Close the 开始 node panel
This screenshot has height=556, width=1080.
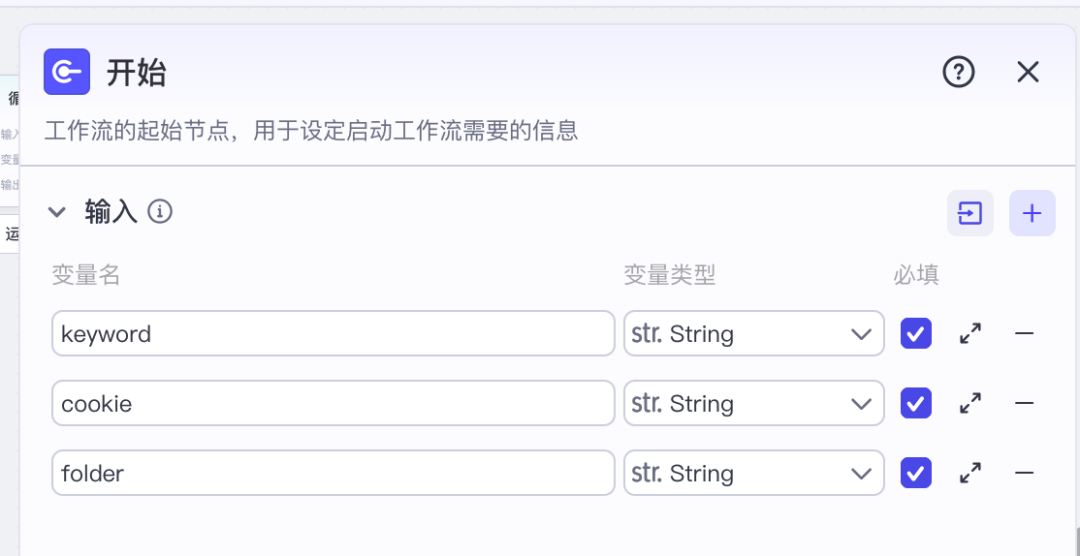[x=1028, y=72]
